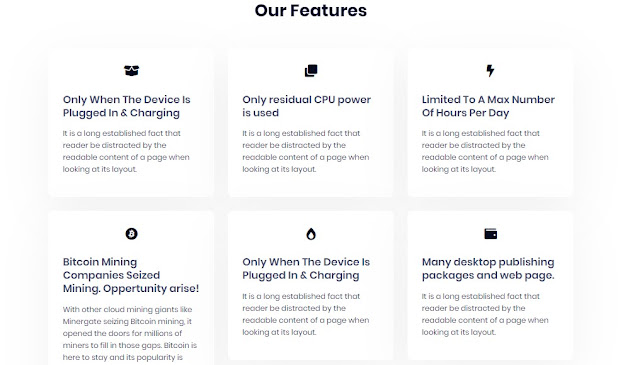Click the 'Only When The Device Is Plugged In & Charging' title under the droplet icon
640x365 pixels.
click(306, 269)
